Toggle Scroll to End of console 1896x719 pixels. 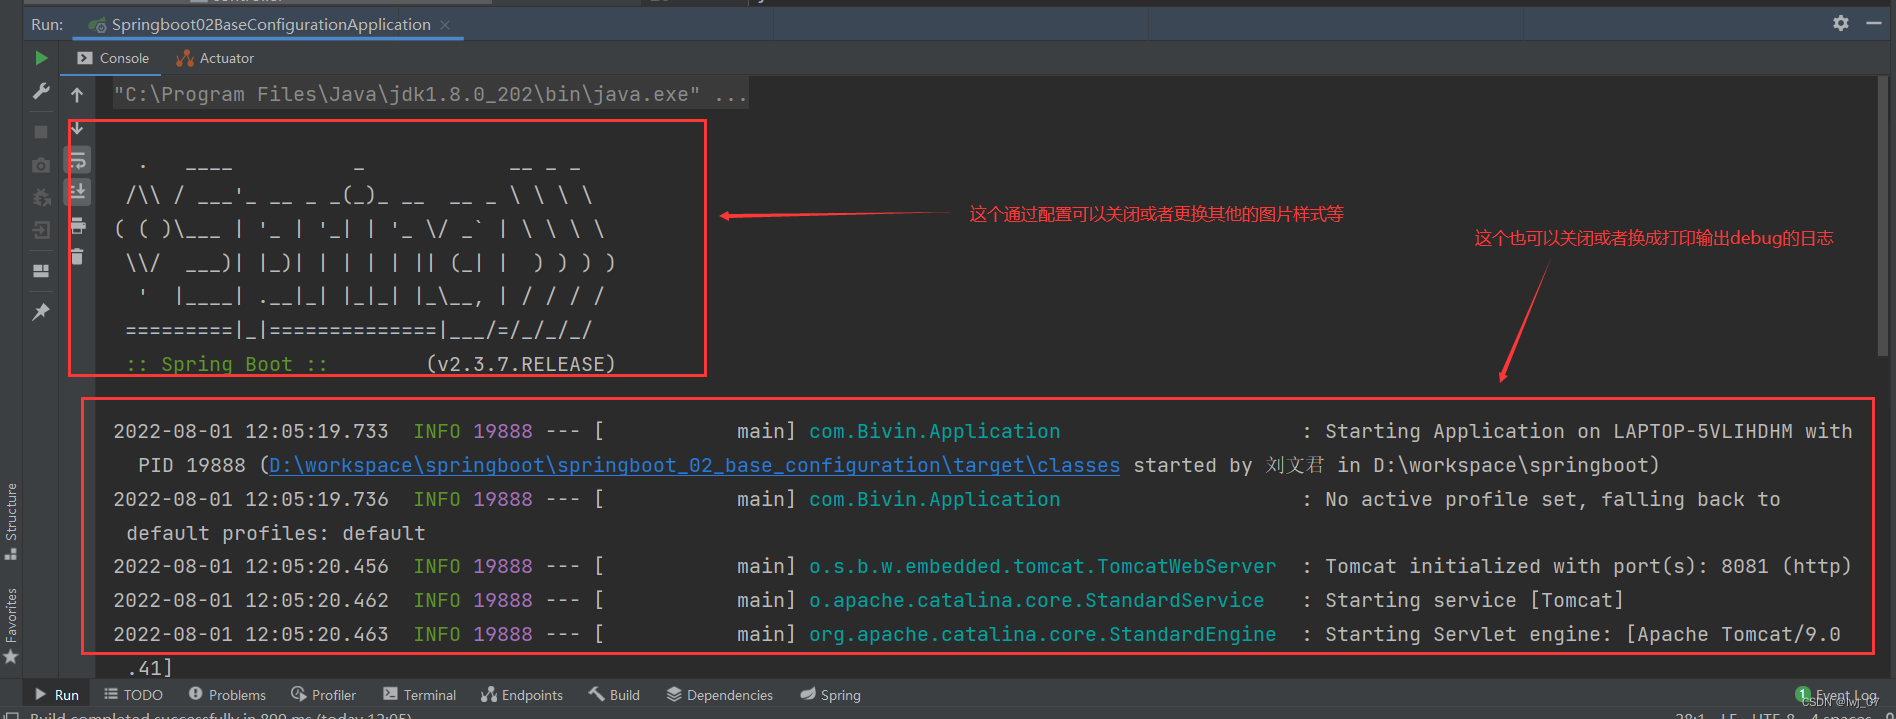(77, 191)
